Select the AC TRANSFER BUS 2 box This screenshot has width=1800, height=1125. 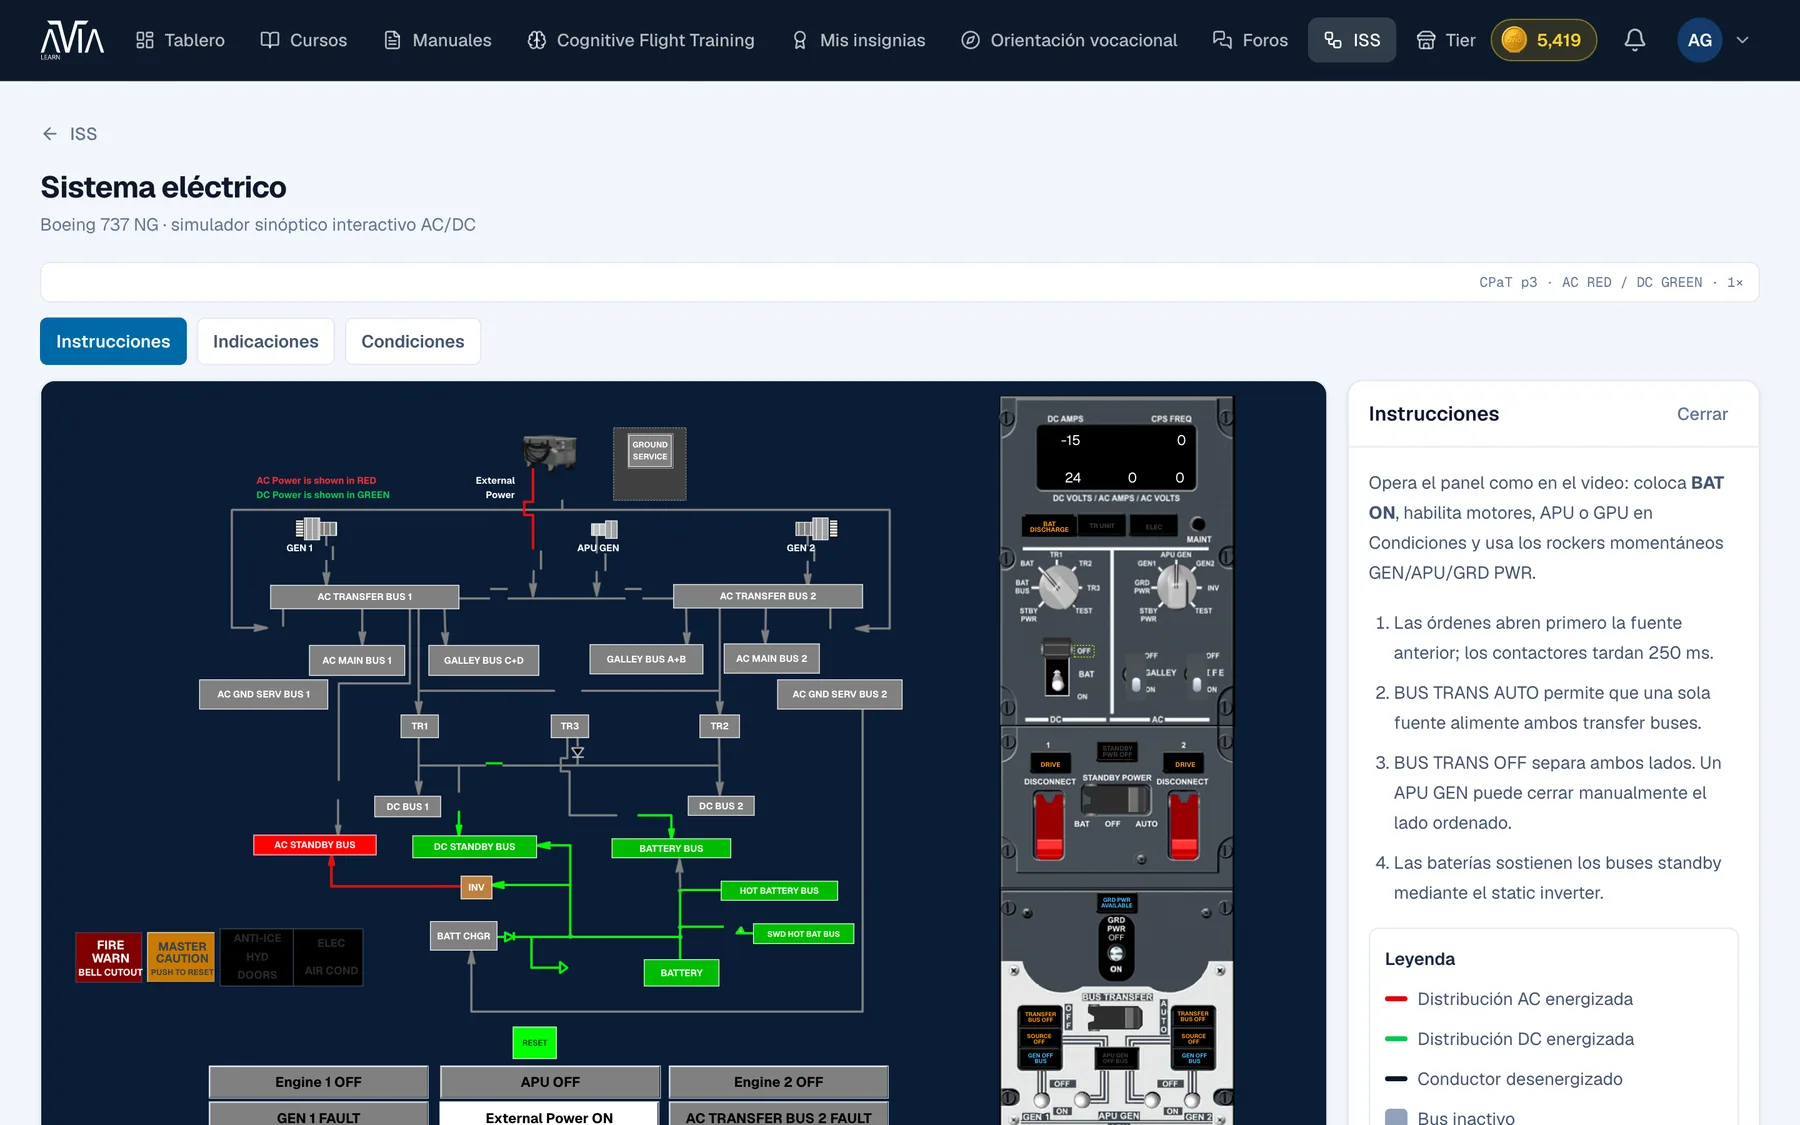coord(768,596)
